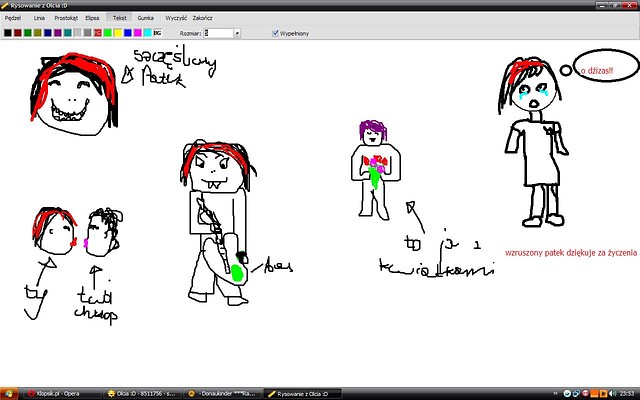This screenshot has width=640, height=400.
Task: Click the volume speaker tray icon
Action: (611, 394)
